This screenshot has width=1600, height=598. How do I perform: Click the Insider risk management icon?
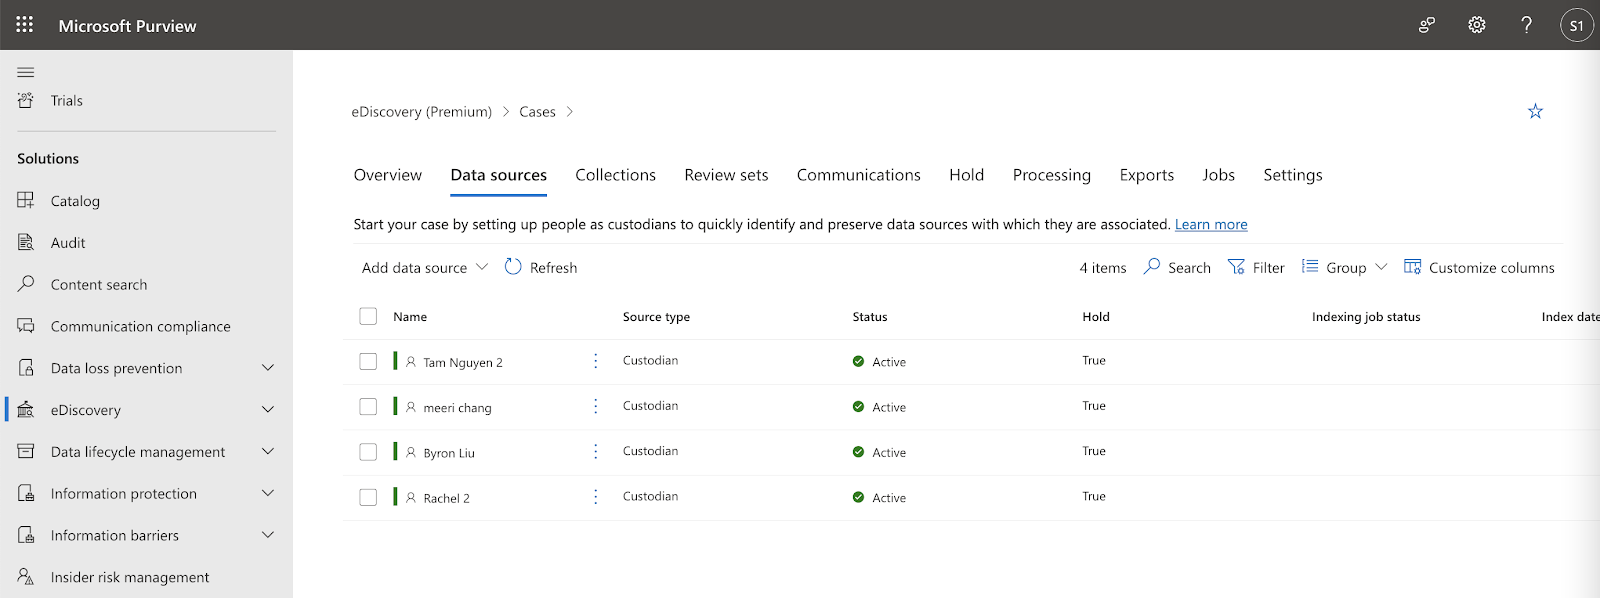click(26, 577)
